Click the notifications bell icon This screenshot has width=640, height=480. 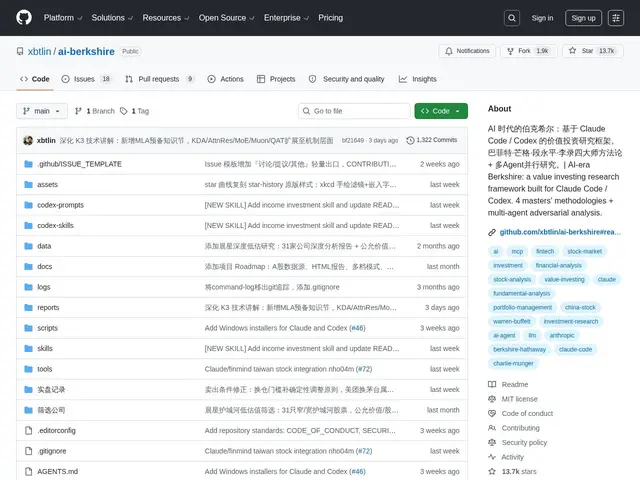tap(449, 51)
